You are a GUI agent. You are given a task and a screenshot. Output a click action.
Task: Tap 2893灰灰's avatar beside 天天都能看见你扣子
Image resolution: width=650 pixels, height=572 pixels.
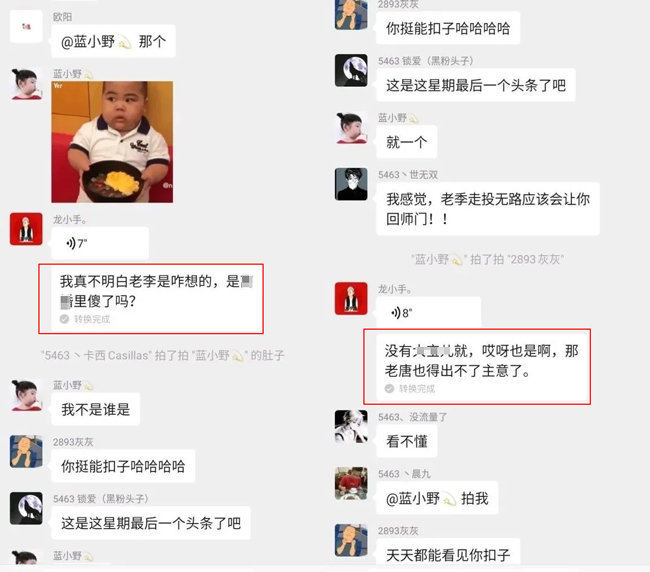pyautogui.click(x=351, y=540)
